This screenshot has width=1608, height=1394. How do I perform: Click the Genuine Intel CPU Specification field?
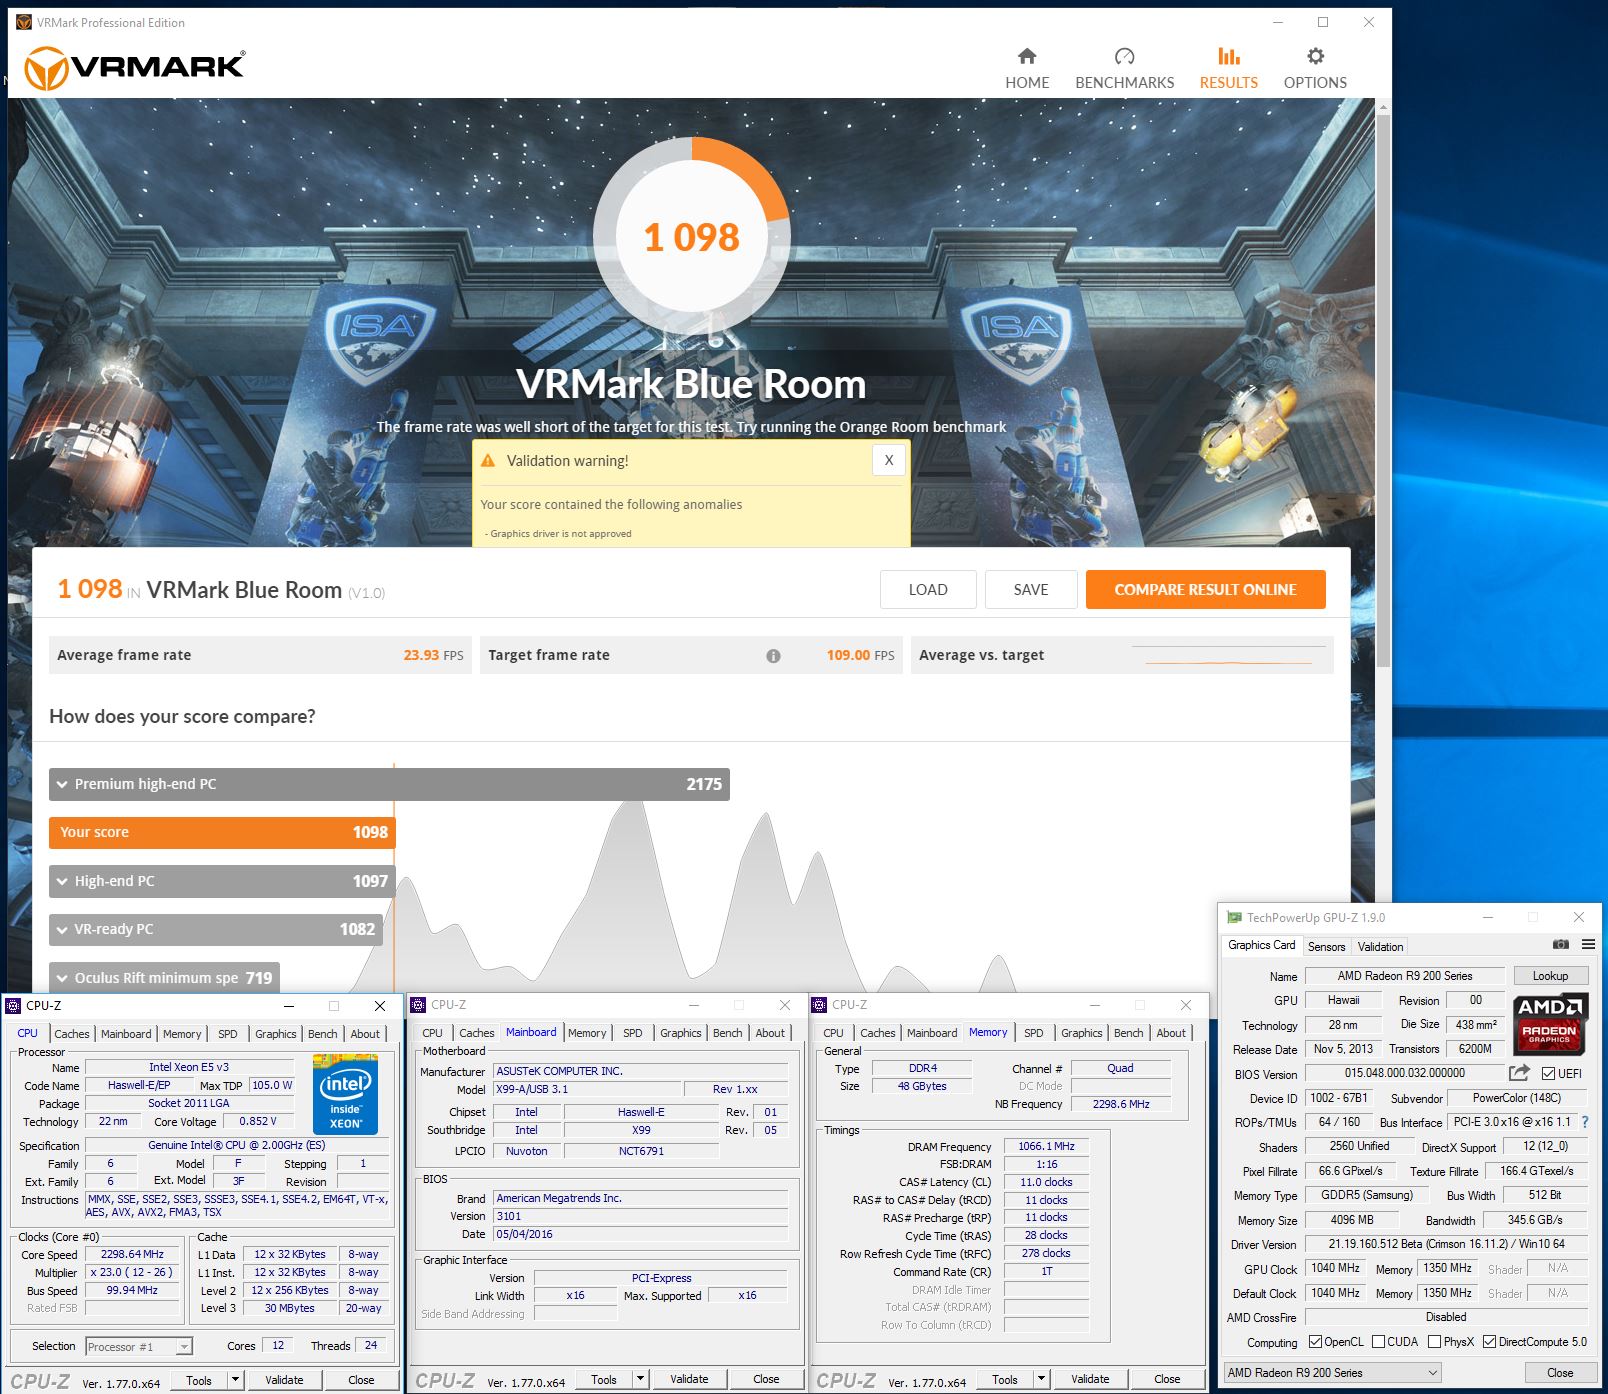(237, 1146)
